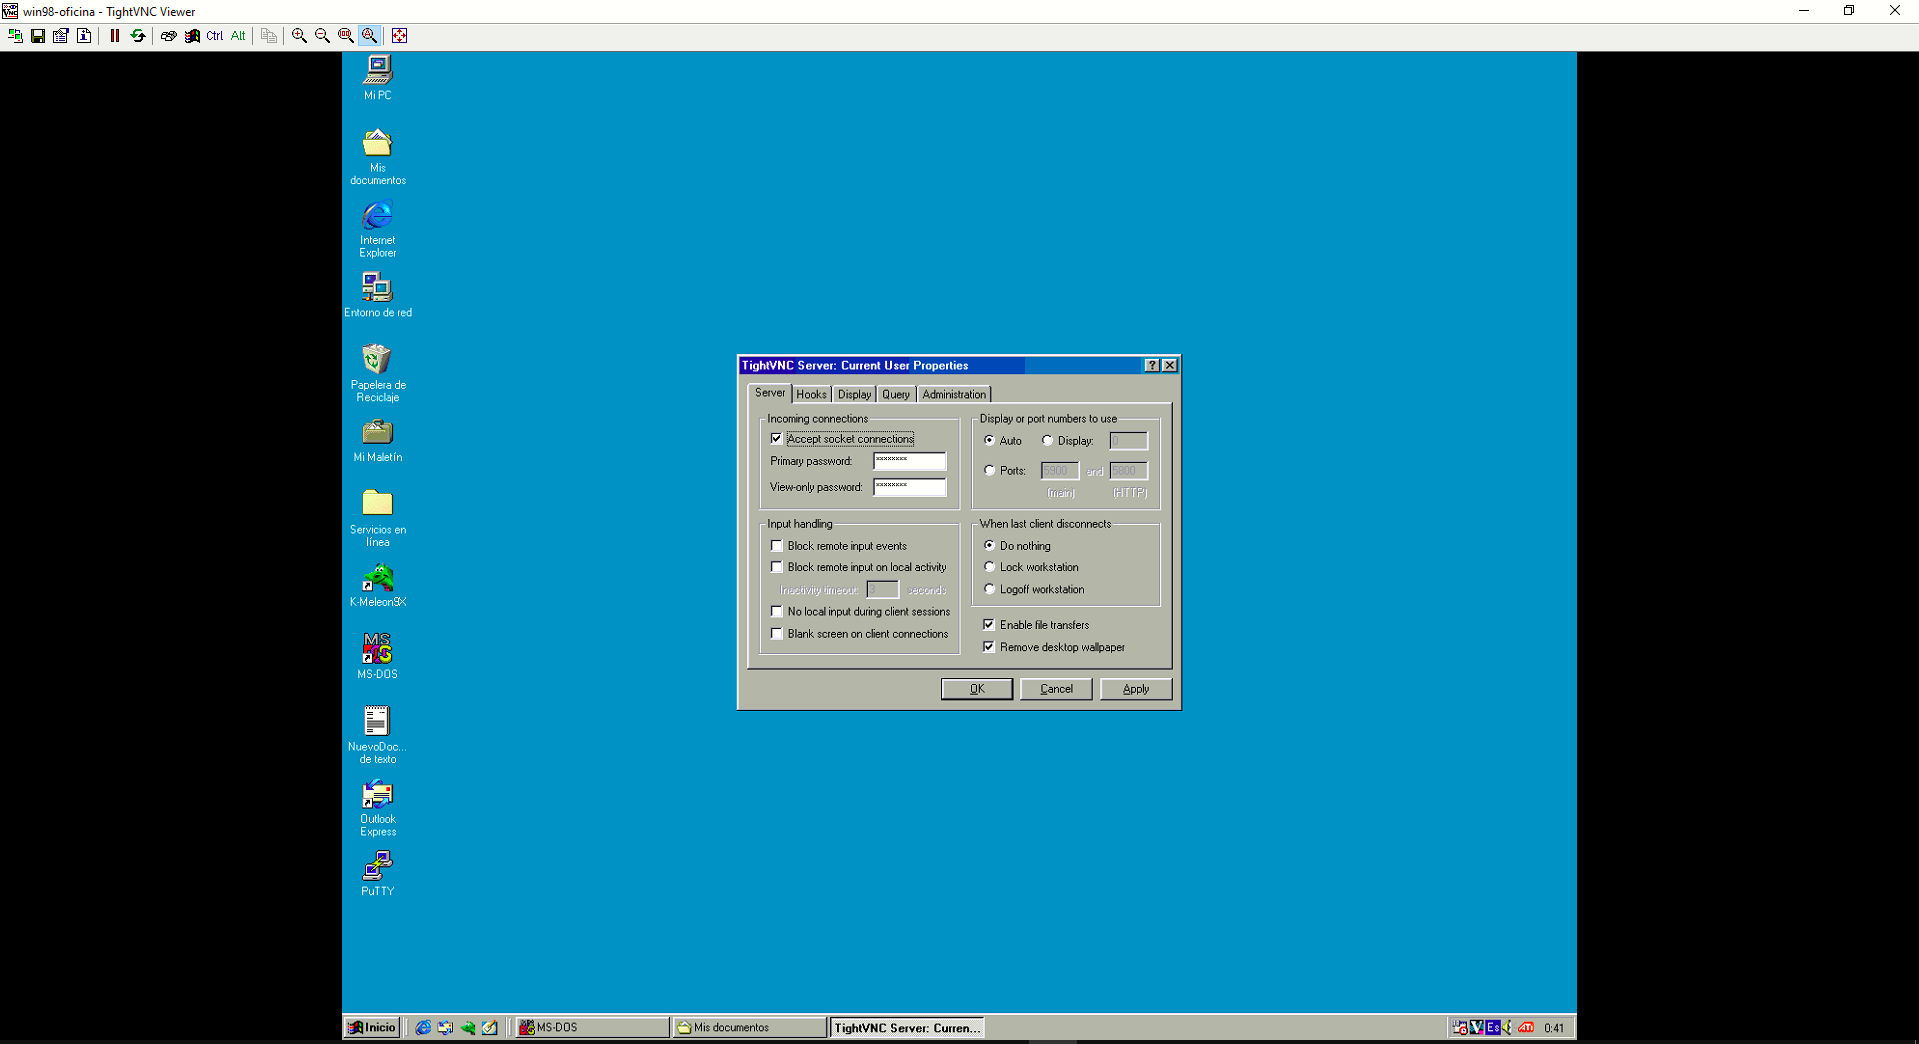Toggle the Ctrl key toolbar button
The height and width of the screenshot is (1044, 1919).
click(x=215, y=36)
